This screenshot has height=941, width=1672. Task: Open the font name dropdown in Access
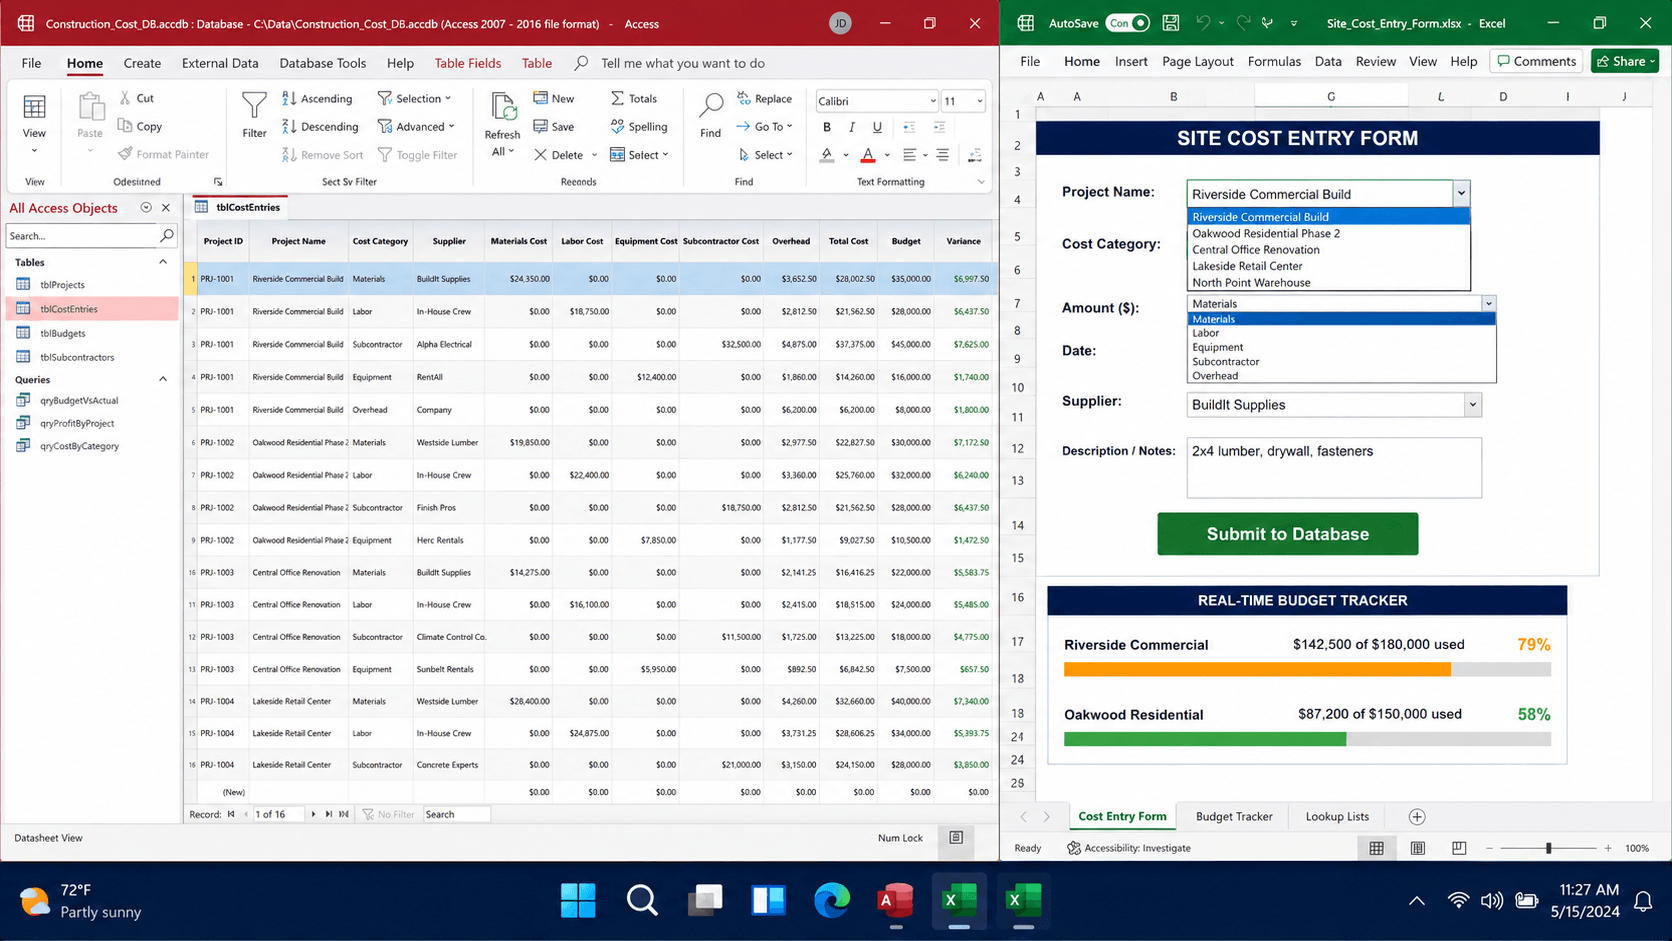click(933, 101)
